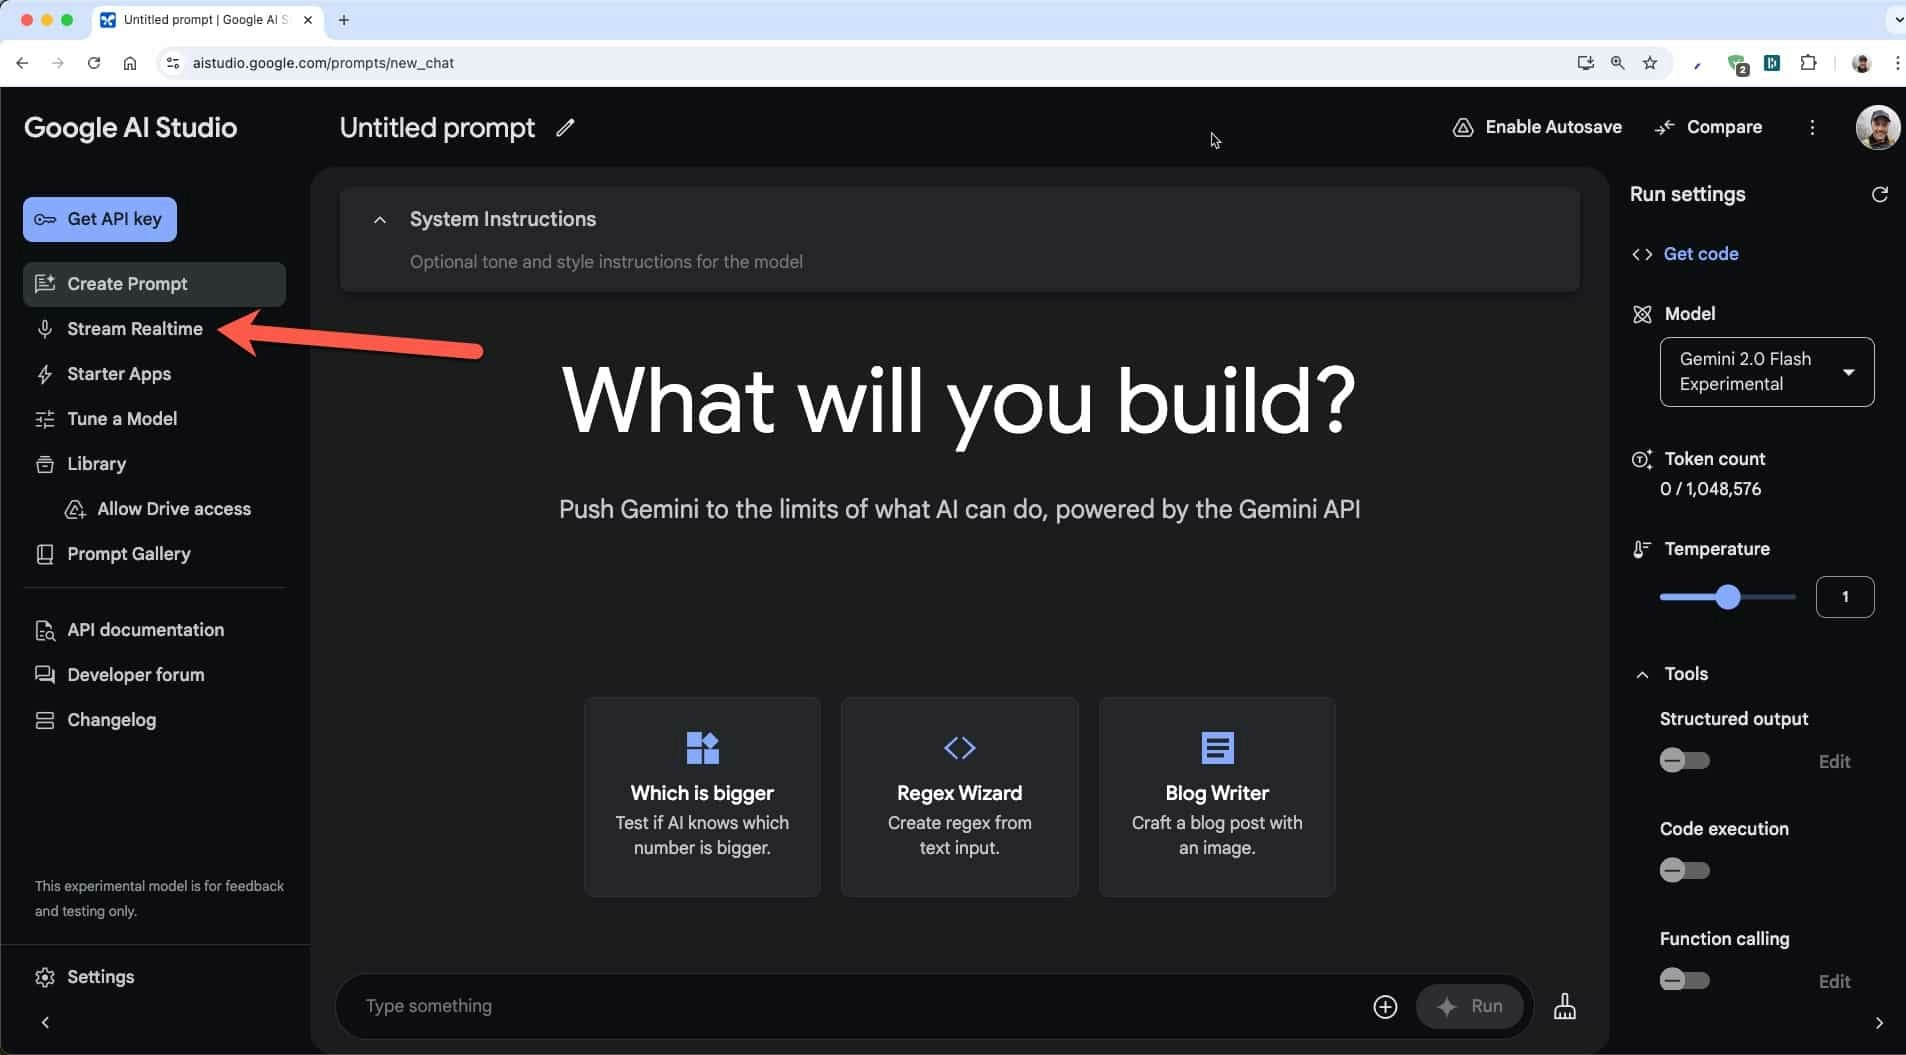Open Get code in Run settings
This screenshot has height=1055, width=1906.
(1702, 254)
